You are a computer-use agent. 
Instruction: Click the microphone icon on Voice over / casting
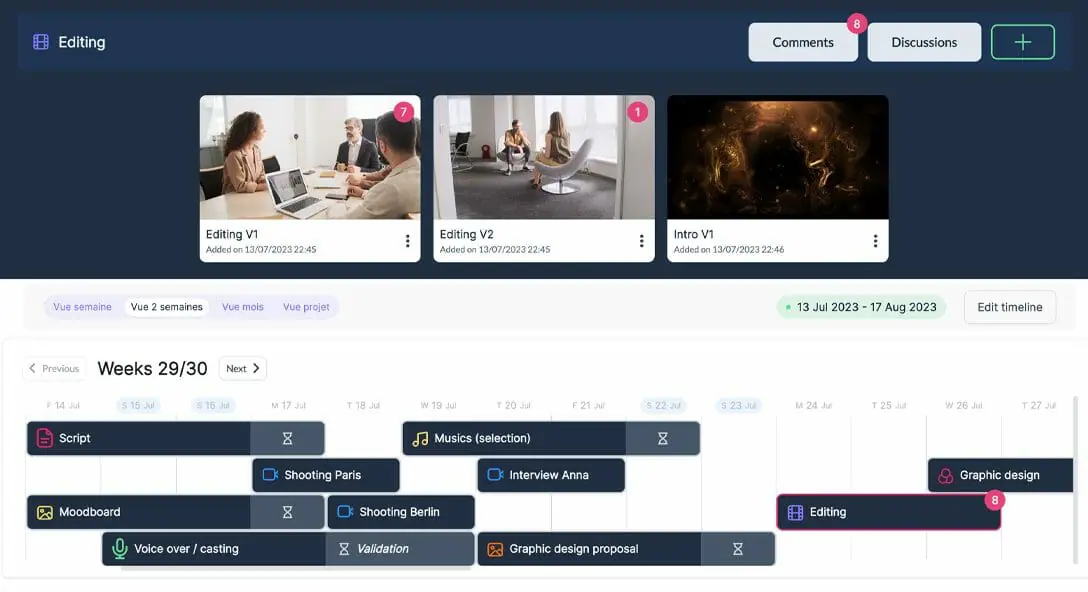(120, 548)
